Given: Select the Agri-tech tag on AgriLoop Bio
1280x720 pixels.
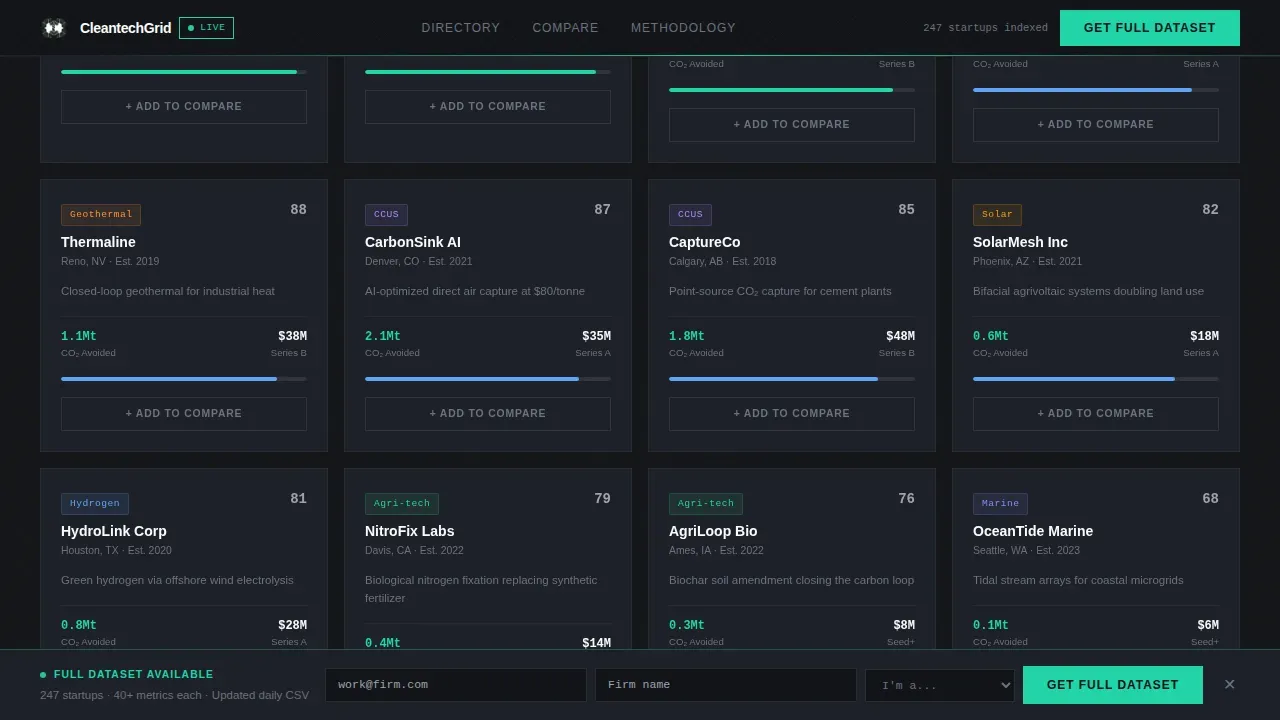Looking at the screenshot, I should (706, 504).
